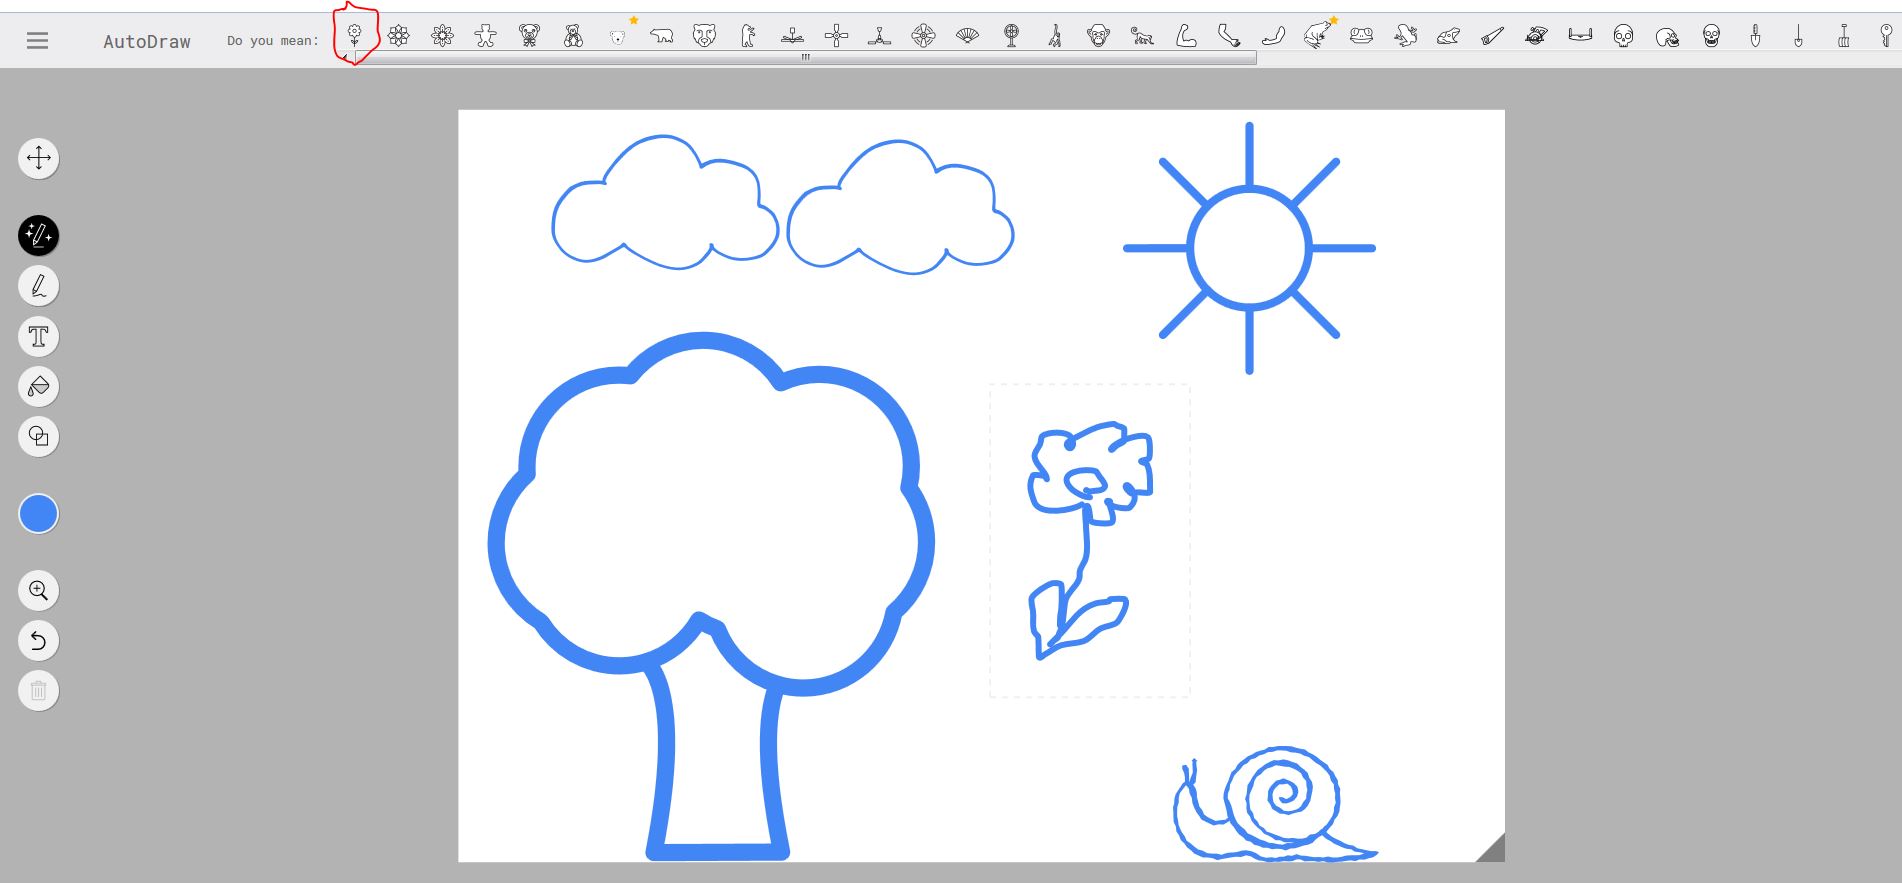The width and height of the screenshot is (1902, 883).
Task: Click the suggestions bar scrollbar thumb
Action: [806, 58]
